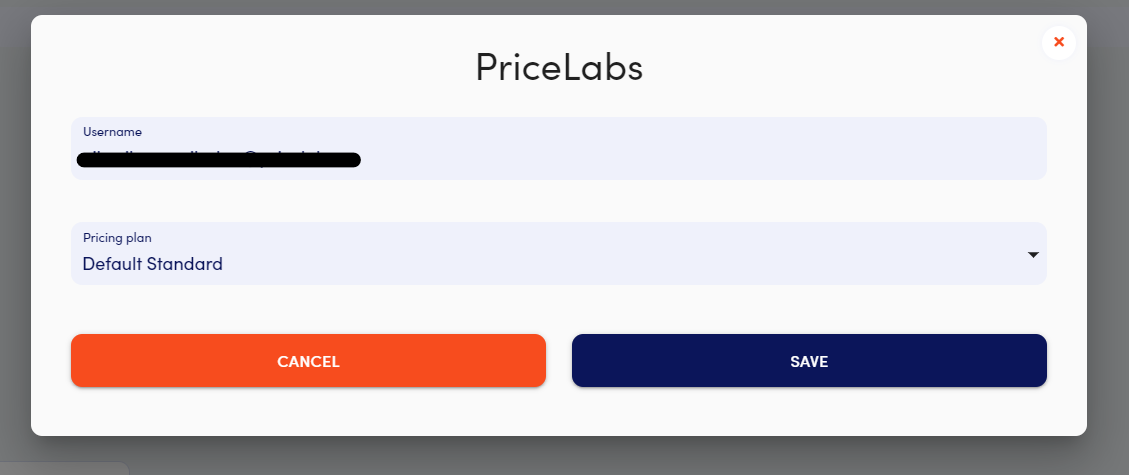Click the orange X icon at top right
The image size is (1129, 475).
tap(1058, 42)
